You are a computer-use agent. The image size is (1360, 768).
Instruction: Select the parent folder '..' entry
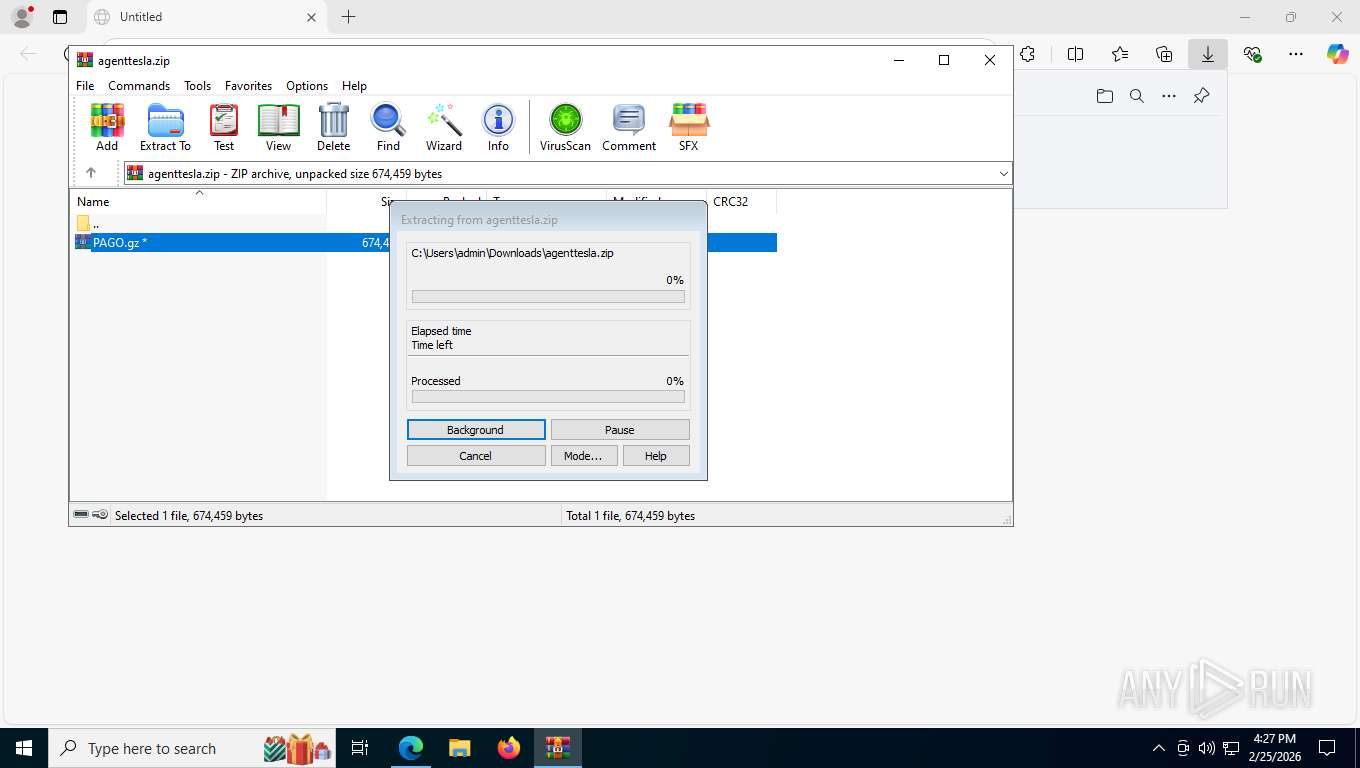[88, 223]
